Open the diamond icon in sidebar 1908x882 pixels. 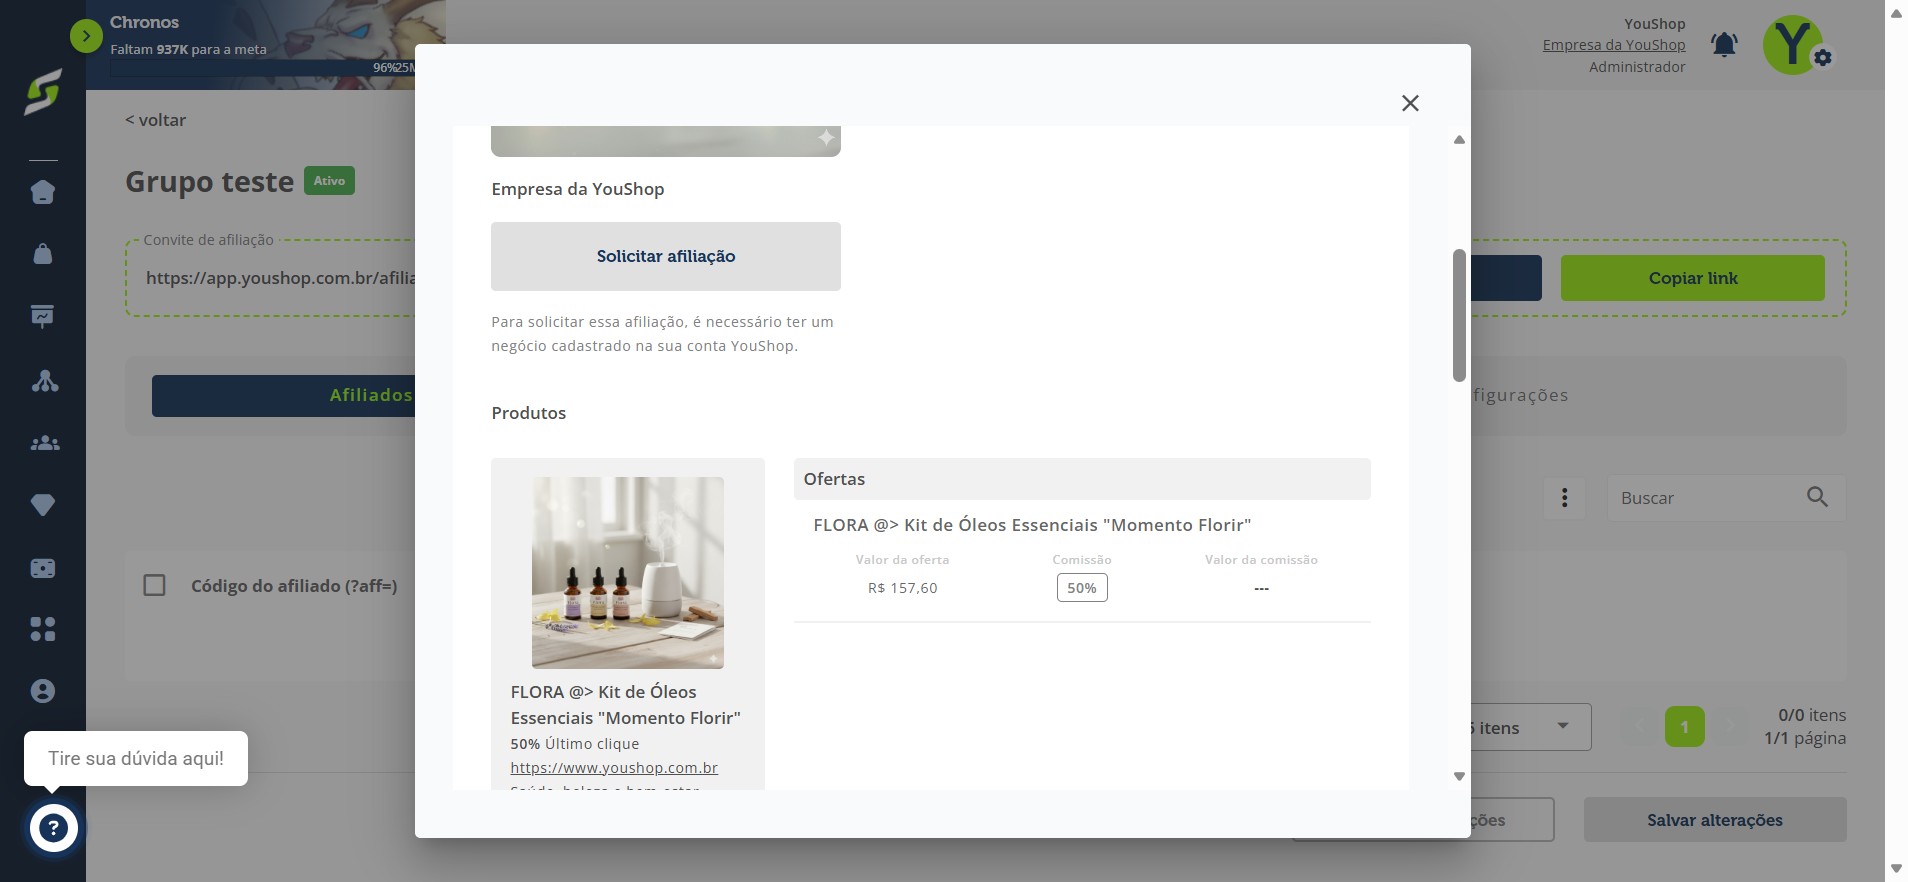(x=43, y=506)
